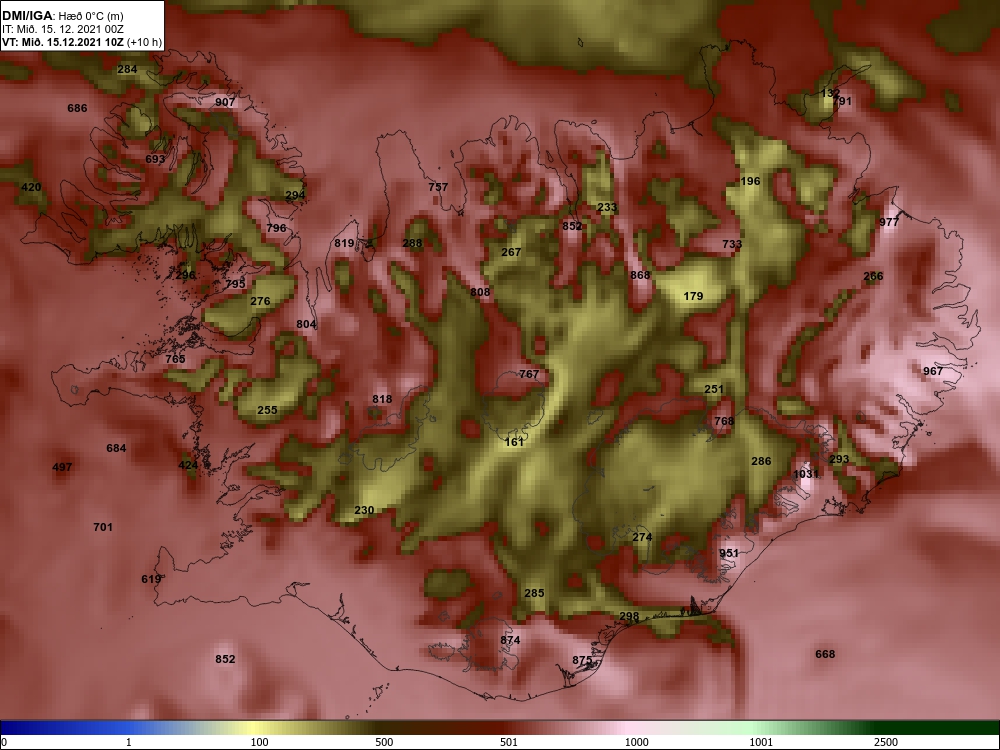Click the map value 420
Image resolution: width=1000 pixels, height=750 pixels.
click(31, 188)
